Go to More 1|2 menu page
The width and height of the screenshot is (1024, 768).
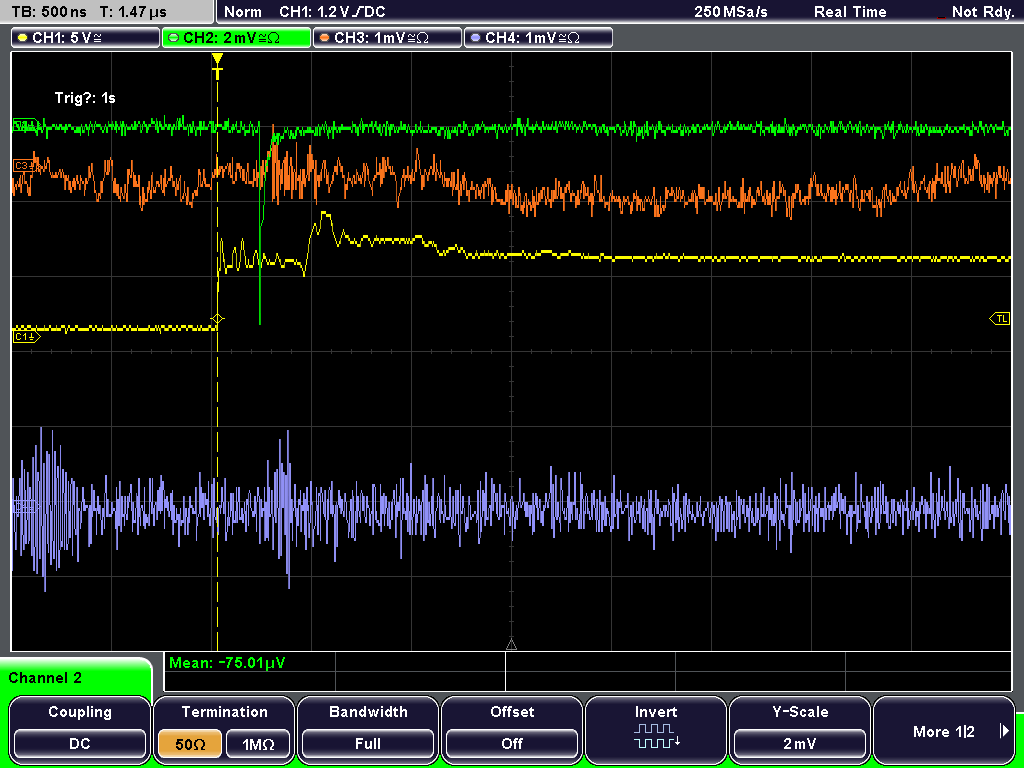pyautogui.click(x=944, y=729)
